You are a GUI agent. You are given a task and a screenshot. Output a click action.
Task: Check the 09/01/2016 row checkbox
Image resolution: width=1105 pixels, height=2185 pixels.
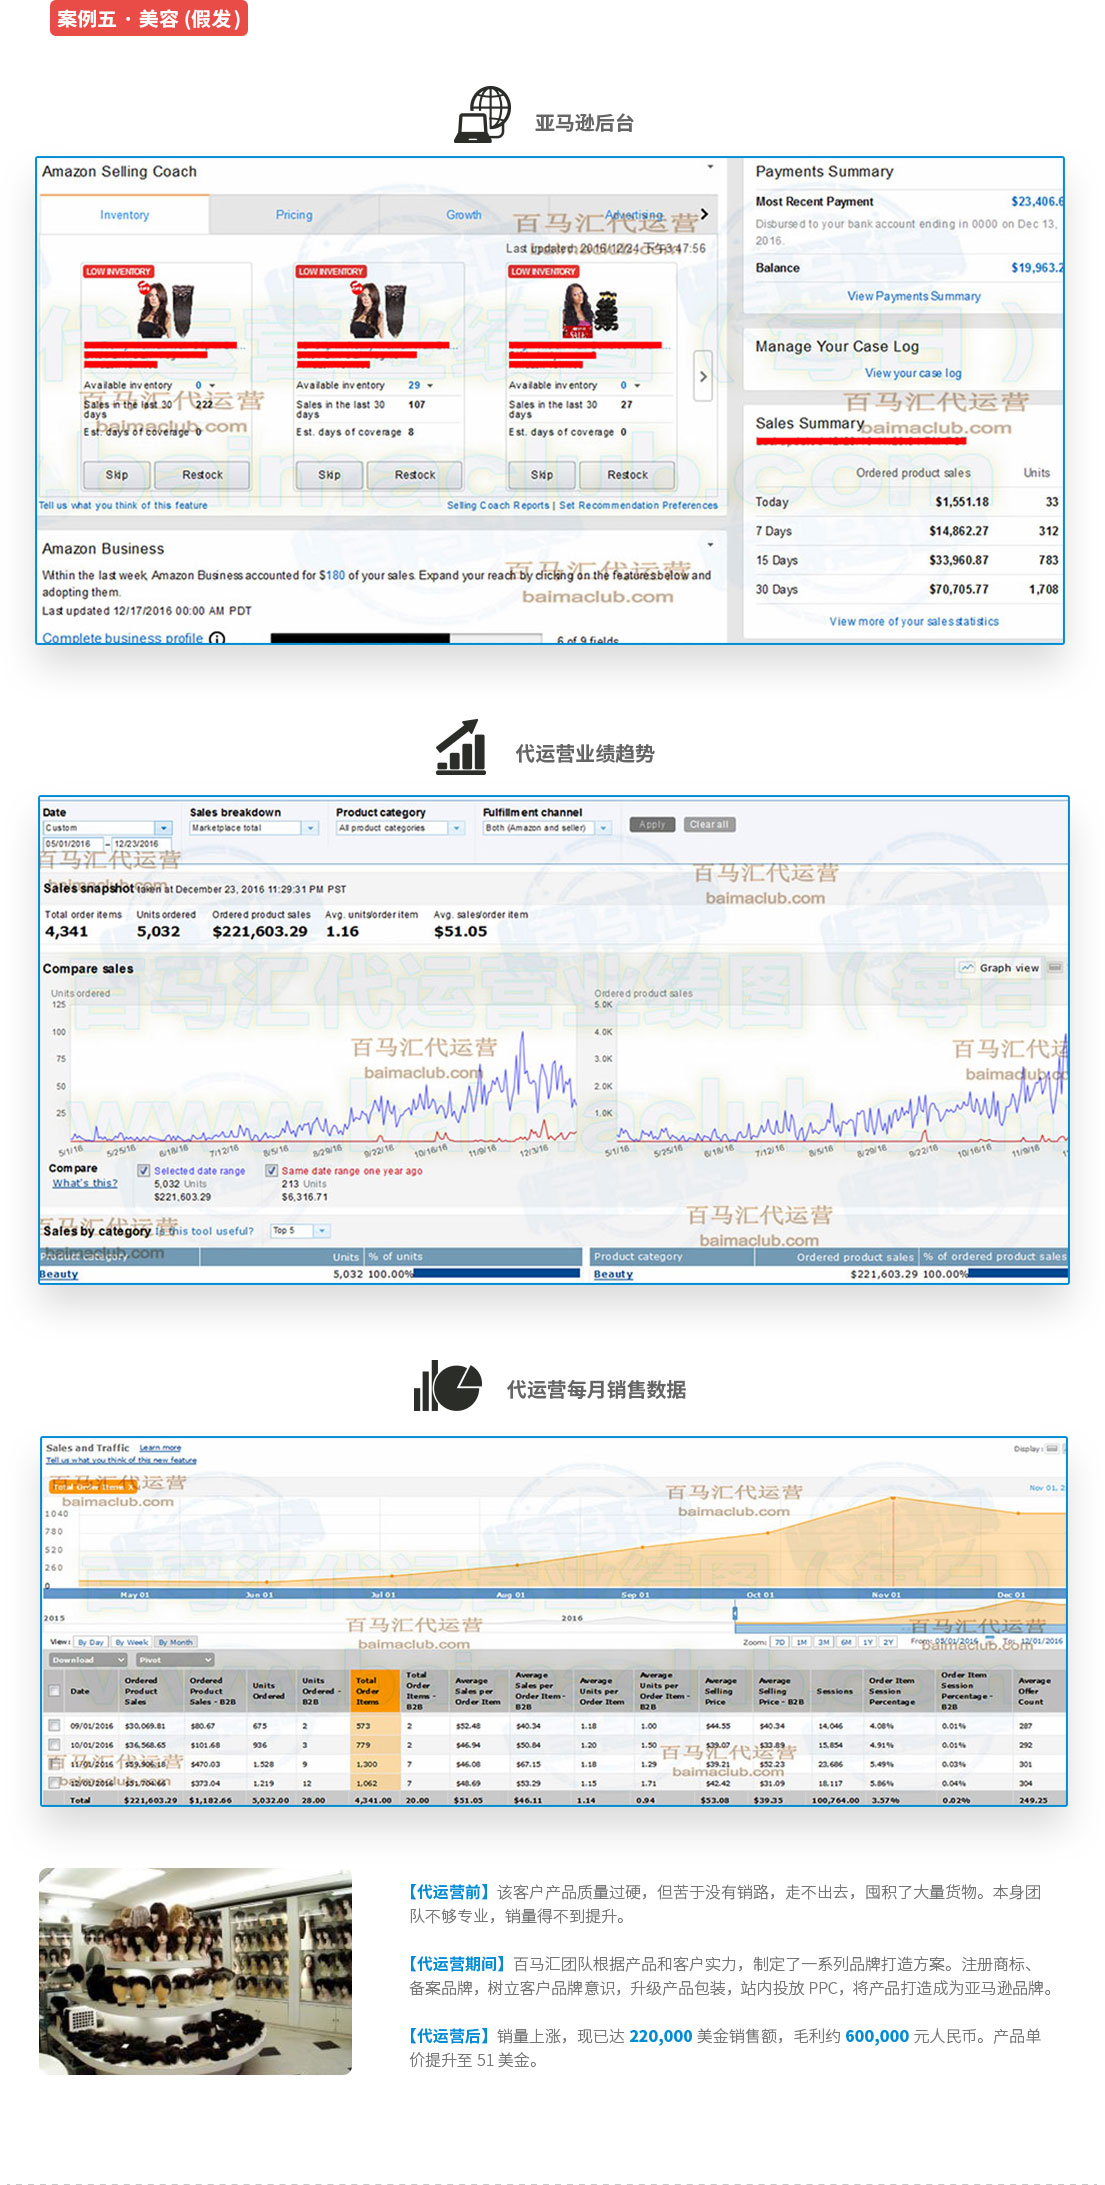[x=54, y=1725]
